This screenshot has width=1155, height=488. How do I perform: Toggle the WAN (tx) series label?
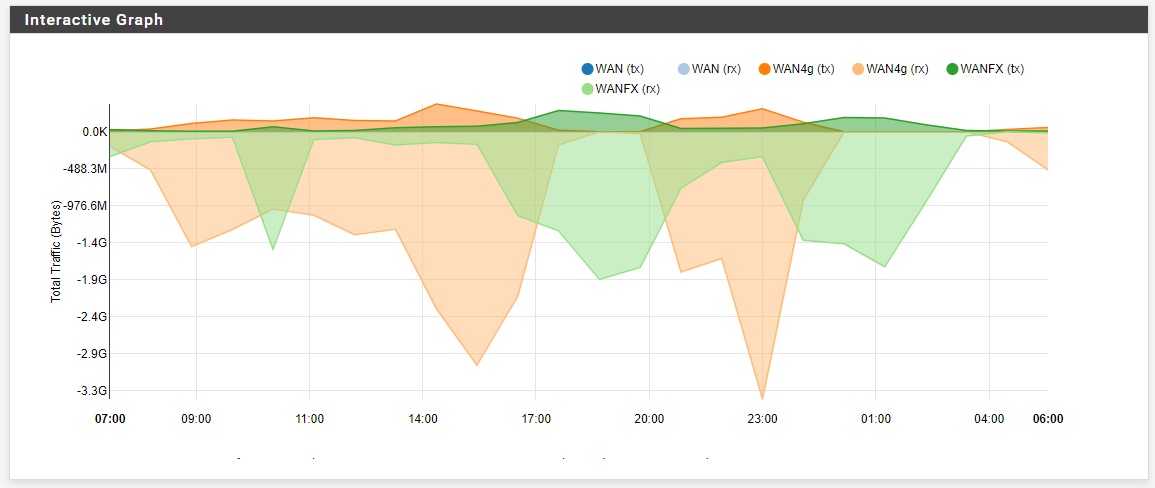tap(620, 69)
